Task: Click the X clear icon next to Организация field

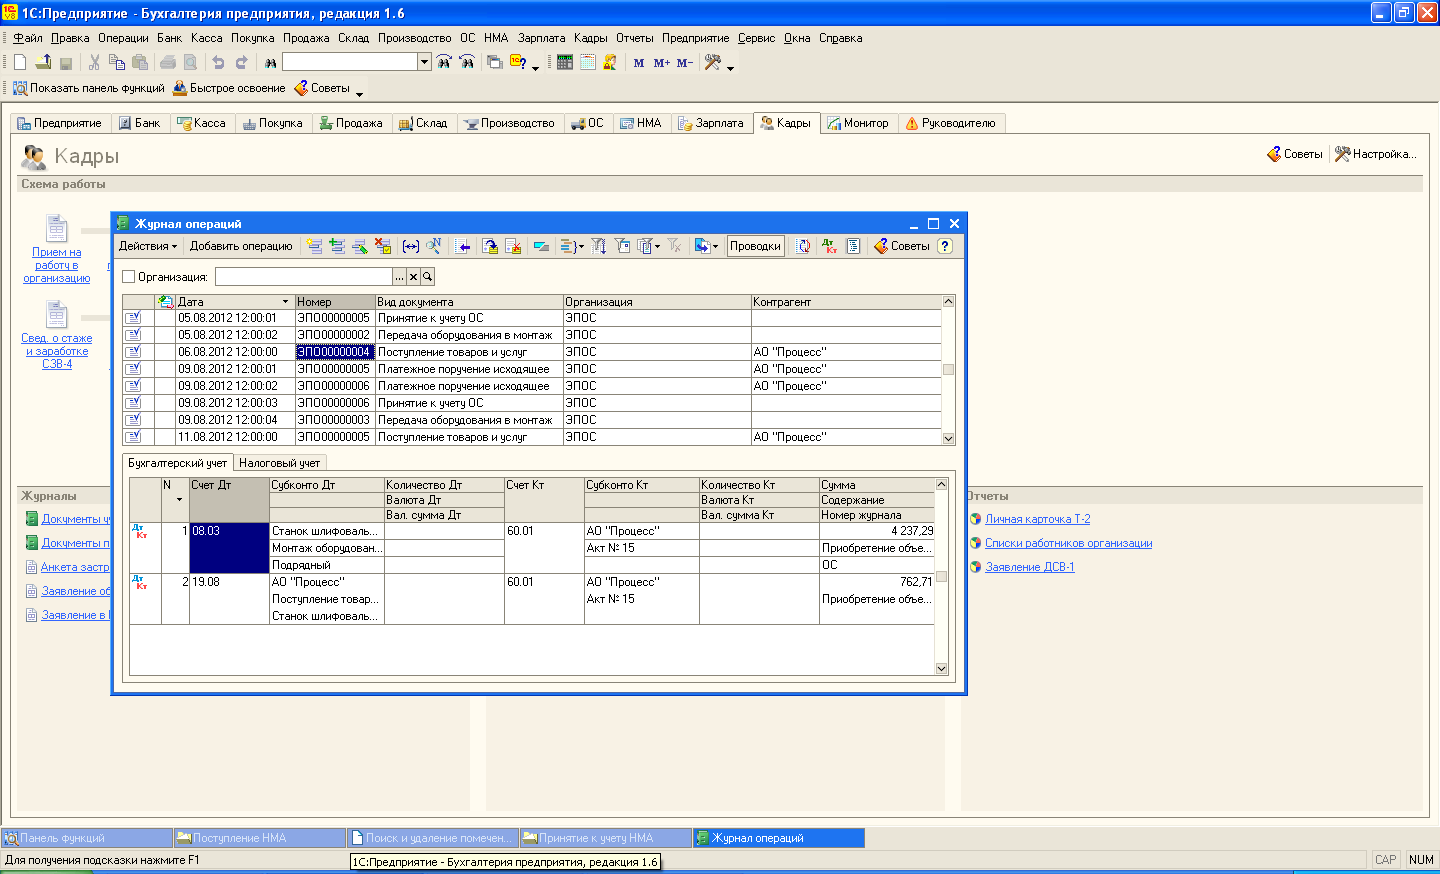Action: [413, 277]
